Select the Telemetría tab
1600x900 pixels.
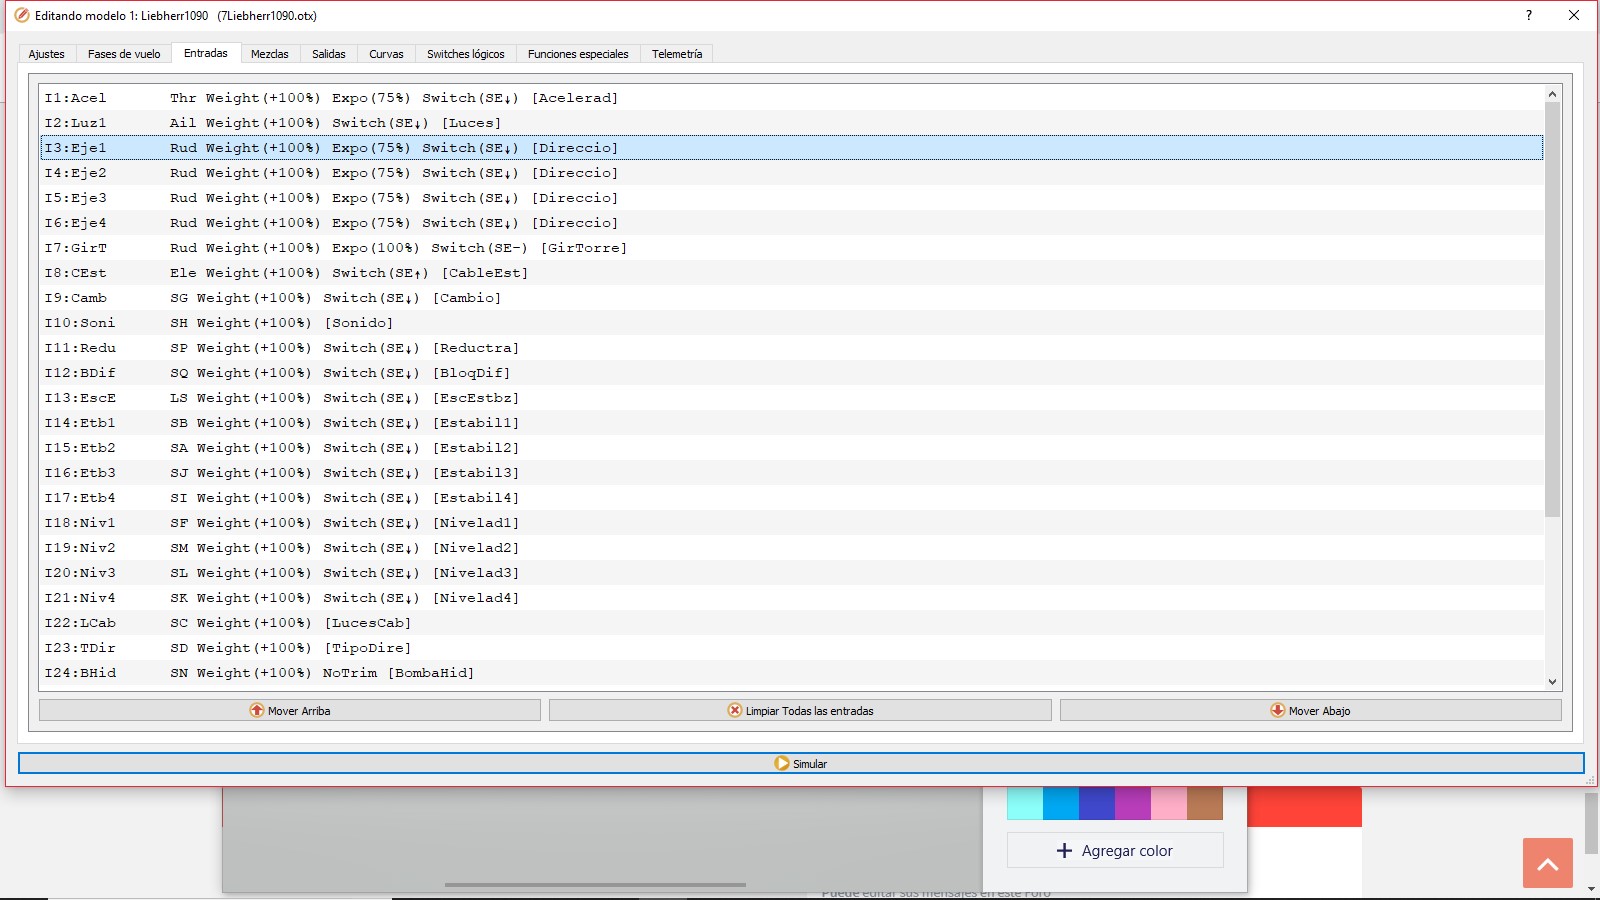click(676, 54)
